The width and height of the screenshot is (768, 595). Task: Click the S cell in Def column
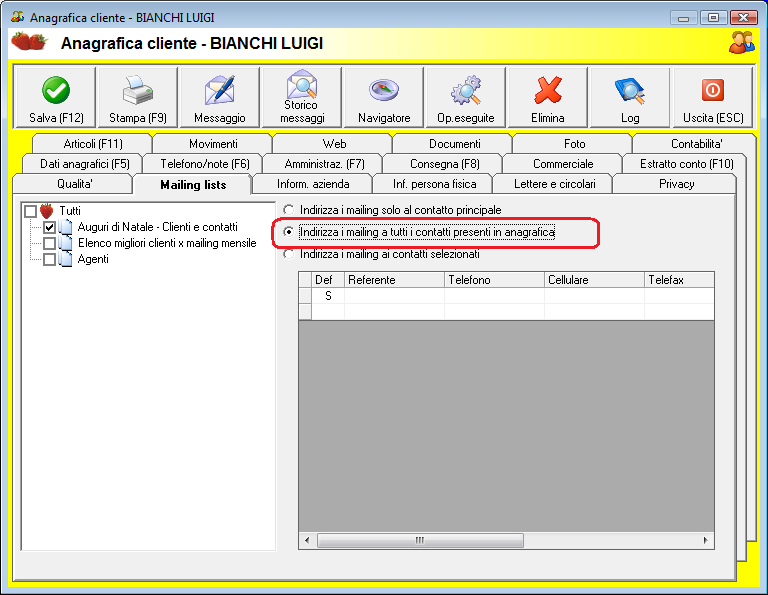point(328,296)
